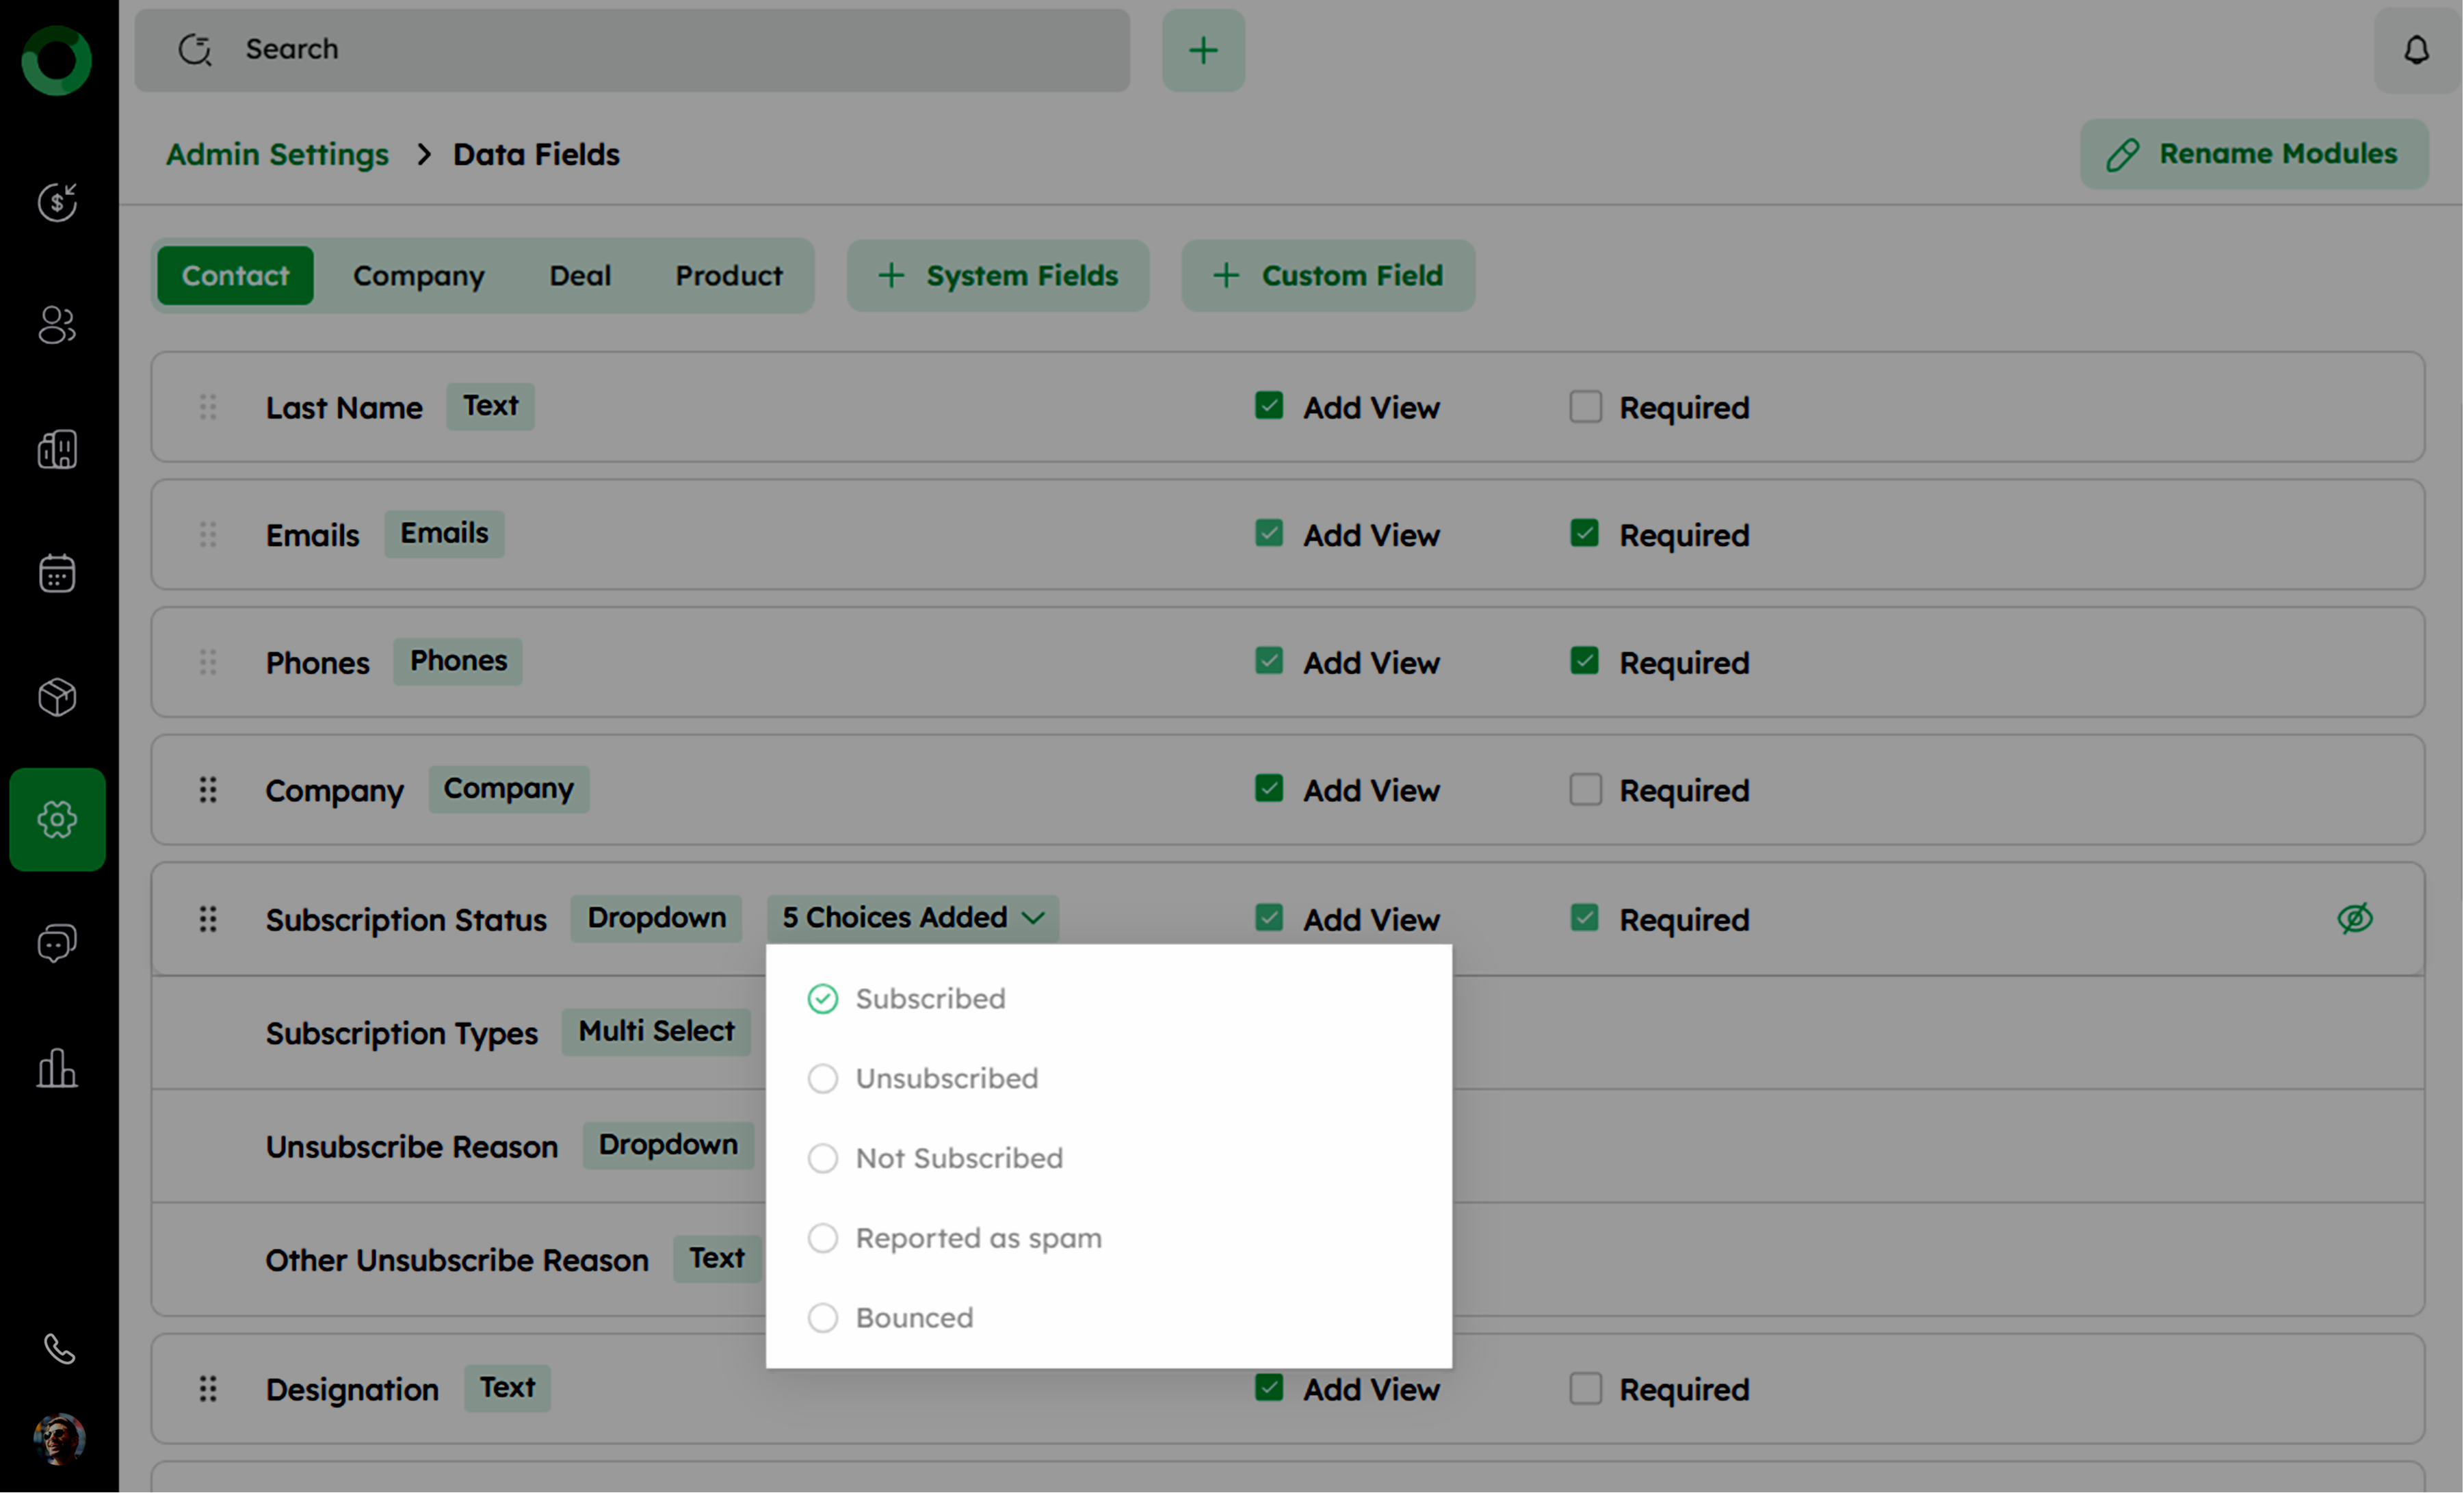Open the reports bar chart icon

(57, 1068)
